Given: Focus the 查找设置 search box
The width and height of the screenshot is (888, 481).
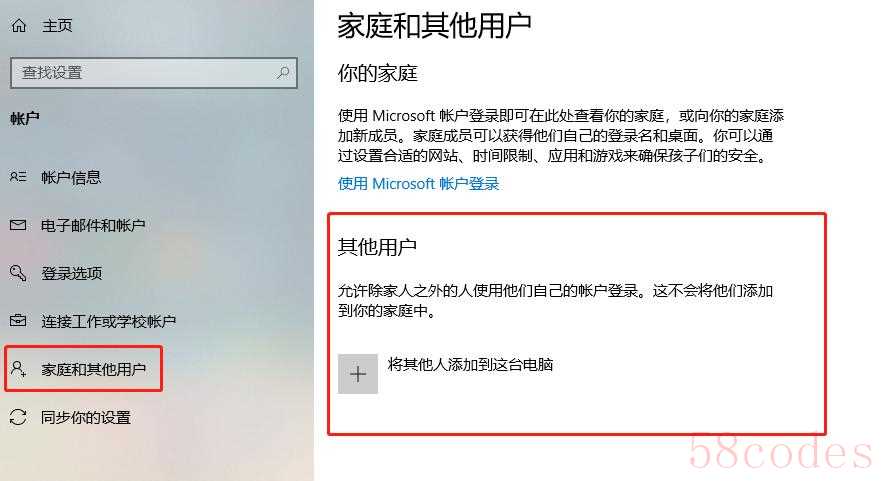Looking at the screenshot, I should [x=153, y=73].
